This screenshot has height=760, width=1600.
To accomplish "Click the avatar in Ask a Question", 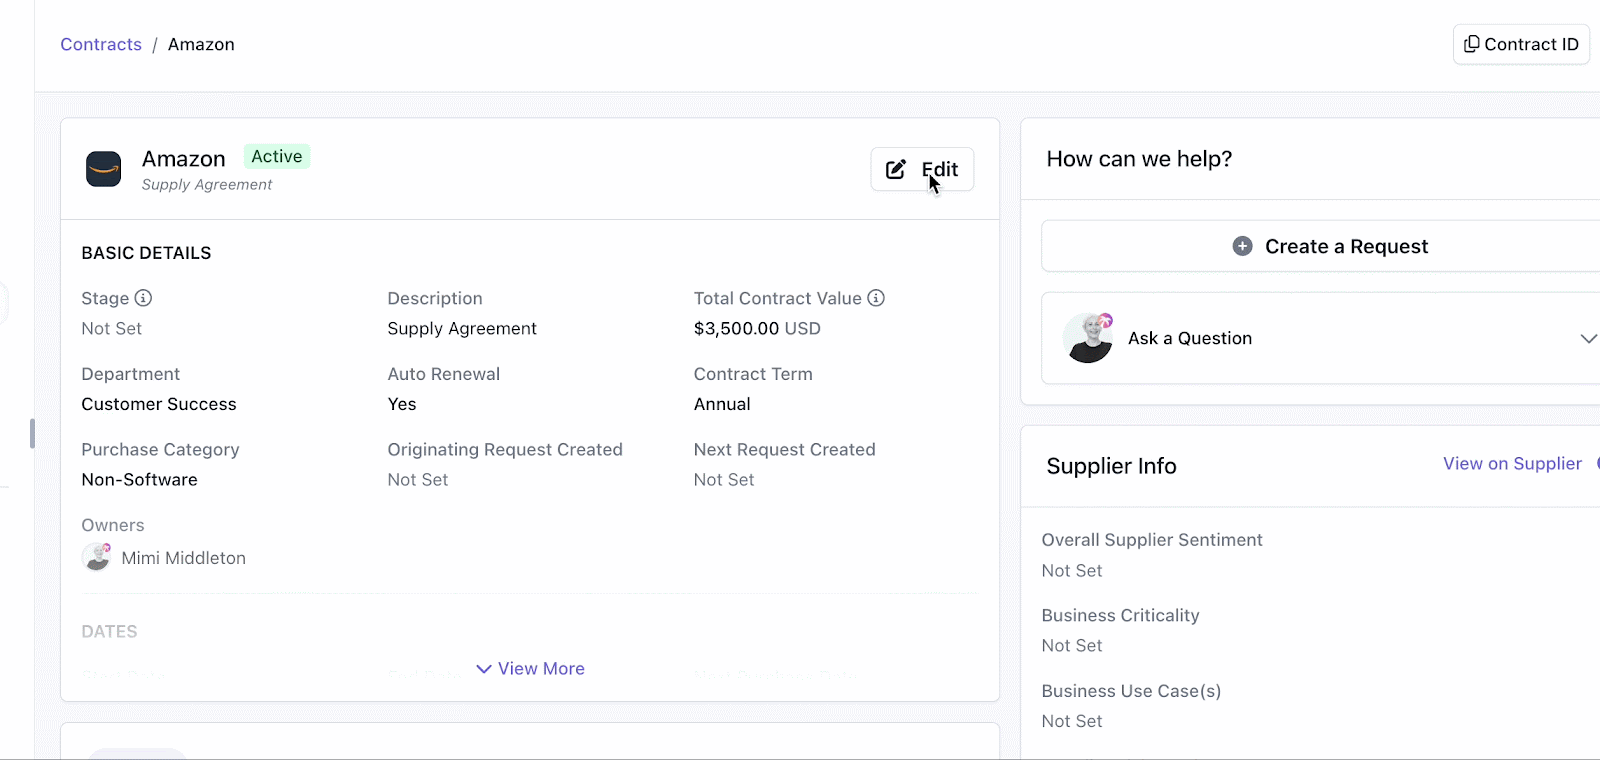I will pyautogui.click(x=1088, y=338).
